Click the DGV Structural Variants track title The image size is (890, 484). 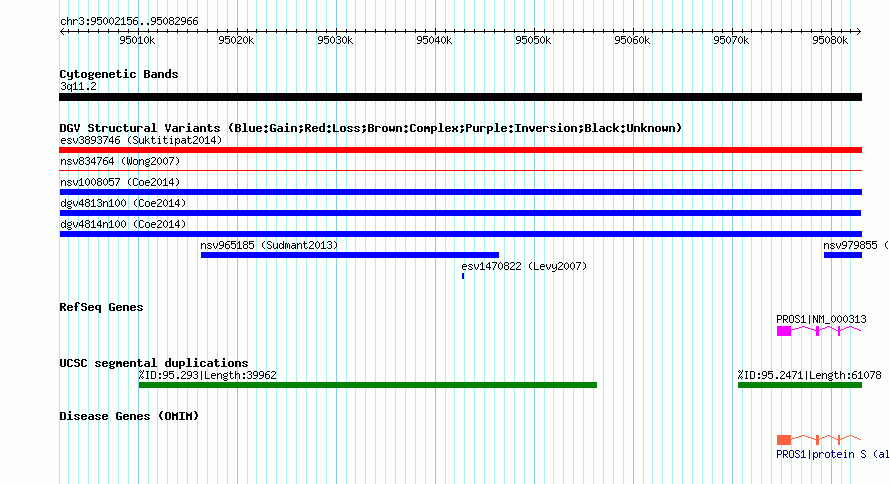370,128
